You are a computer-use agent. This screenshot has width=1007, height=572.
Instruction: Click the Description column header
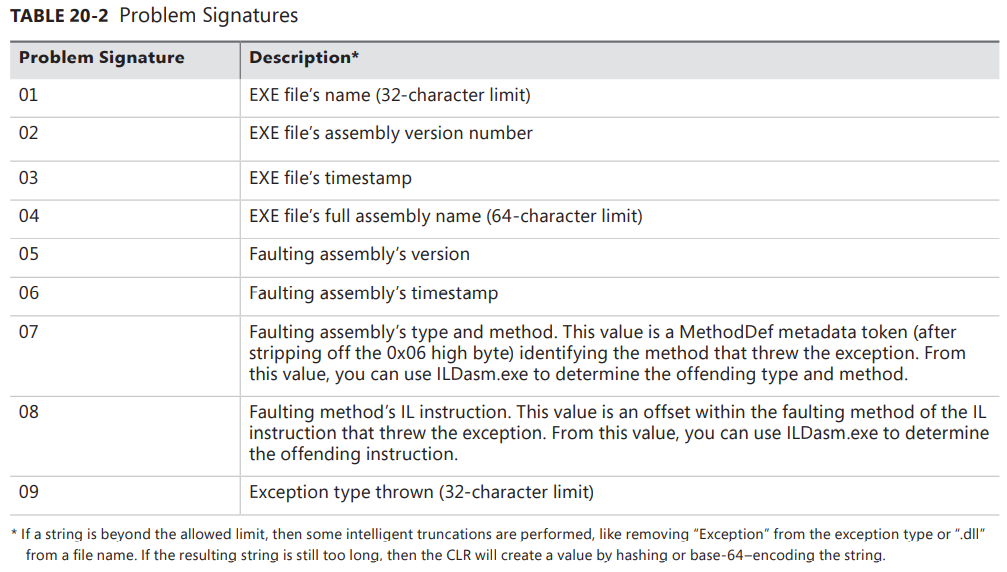[x=304, y=57]
